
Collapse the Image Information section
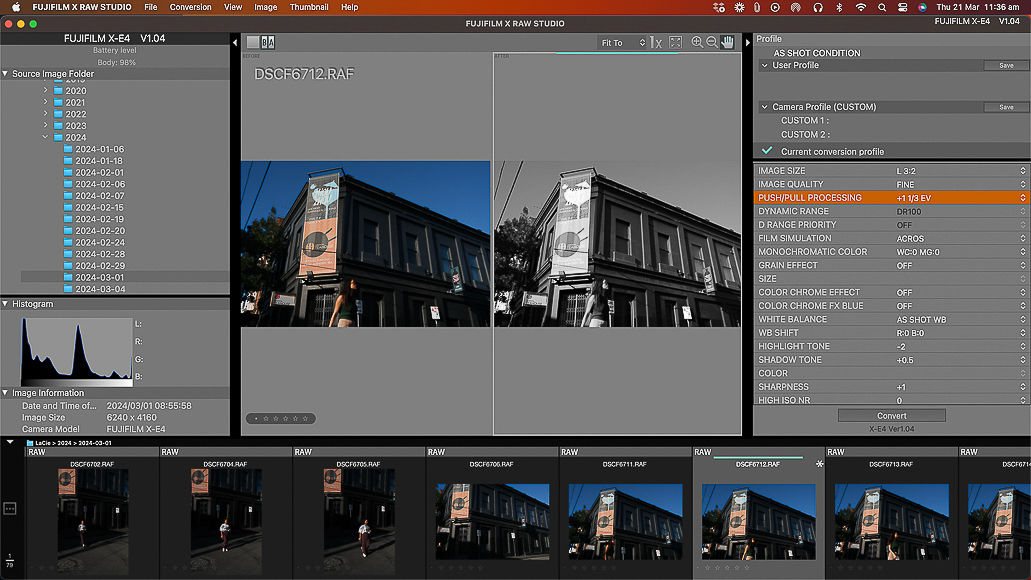pyautogui.click(x=5, y=393)
